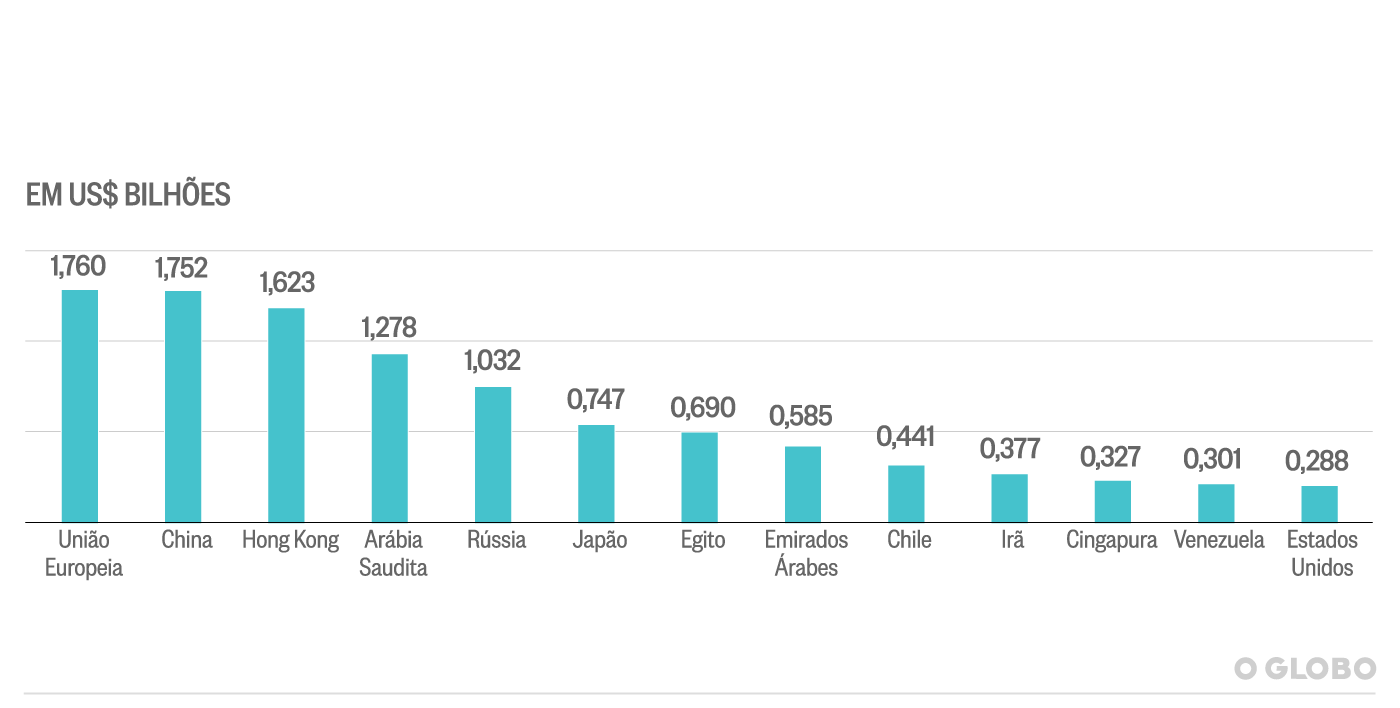This screenshot has width=1400, height=708.
Task: Click the 1,760 value label
Action: [x=78, y=266]
